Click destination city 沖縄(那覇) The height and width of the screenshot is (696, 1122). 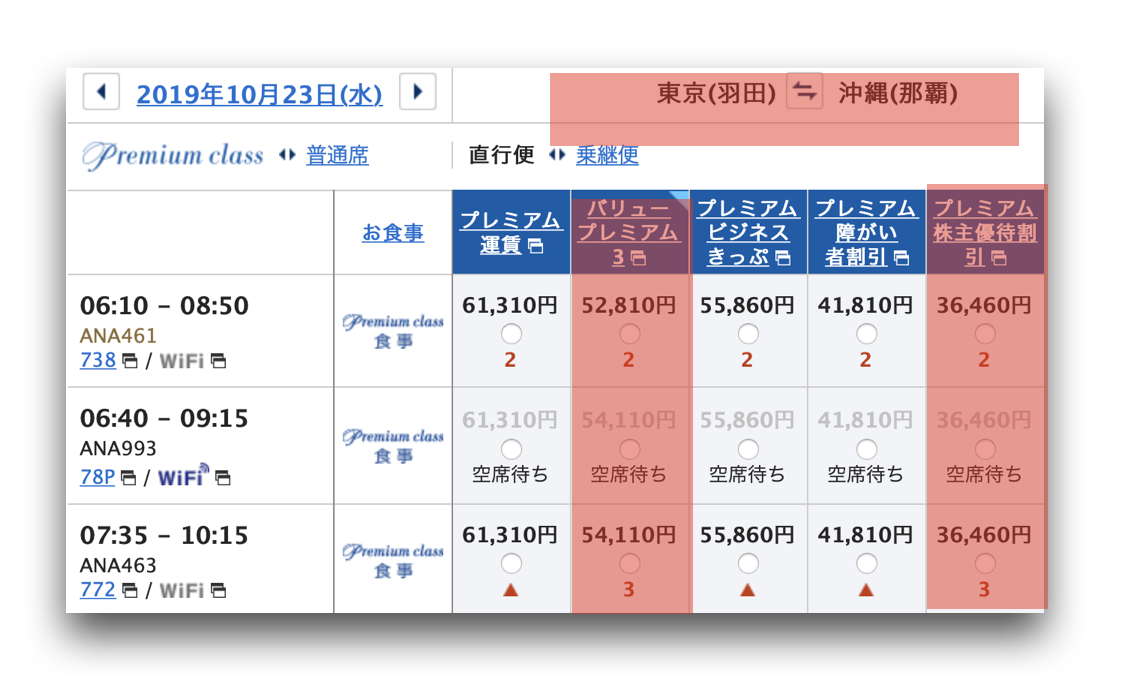[898, 93]
